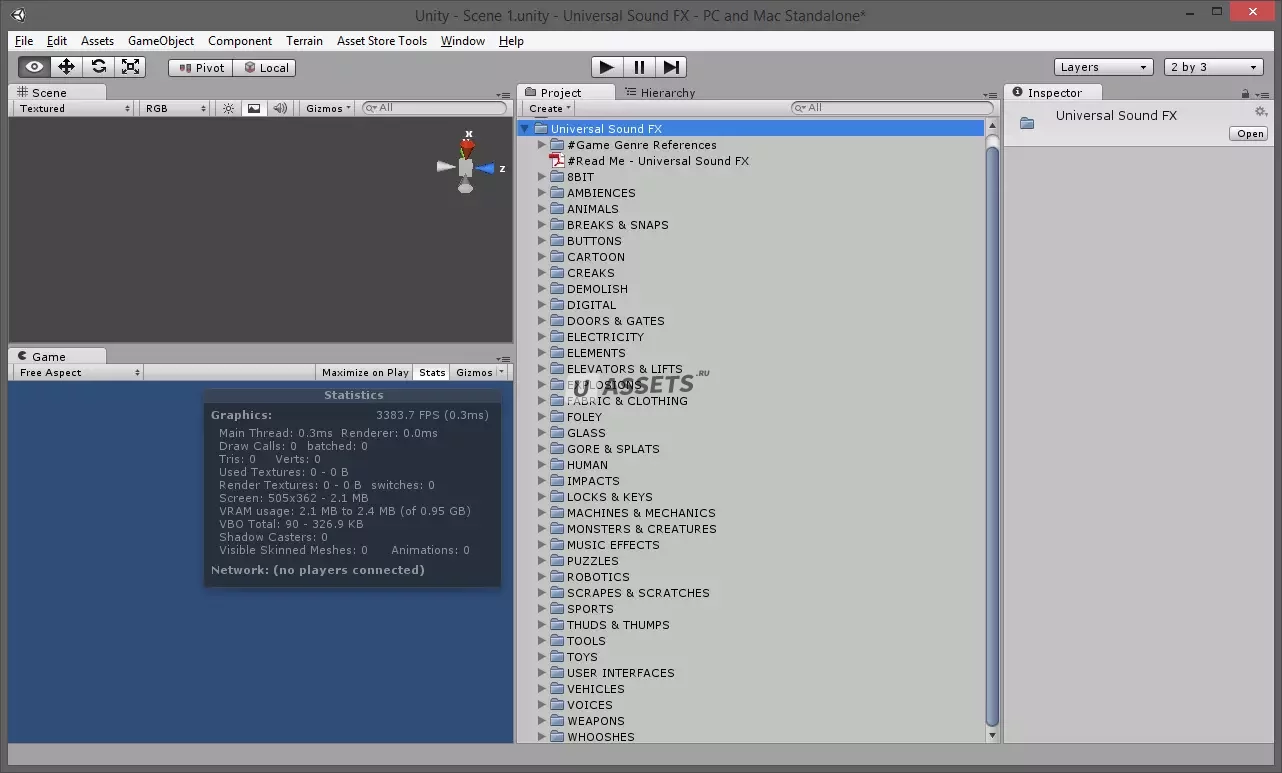Viewport: 1282px width, 773px height.
Task: Select the Move tool
Action: pyautogui.click(x=66, y=67)
